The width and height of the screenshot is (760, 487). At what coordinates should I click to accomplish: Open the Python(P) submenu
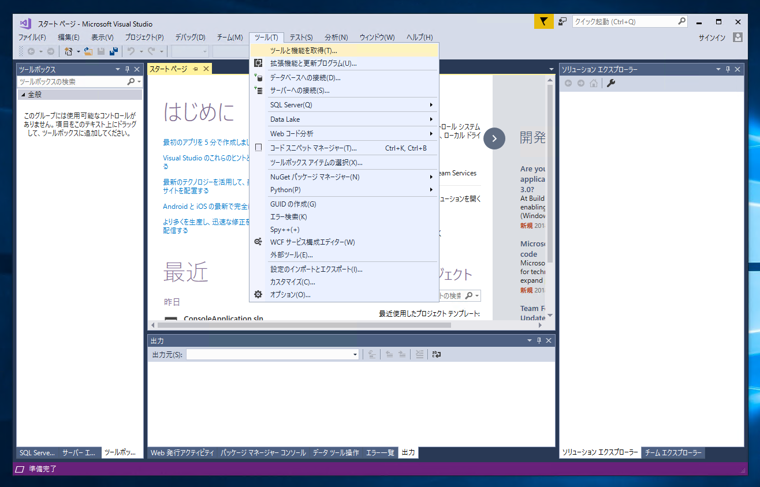click(x=345, y=190)
